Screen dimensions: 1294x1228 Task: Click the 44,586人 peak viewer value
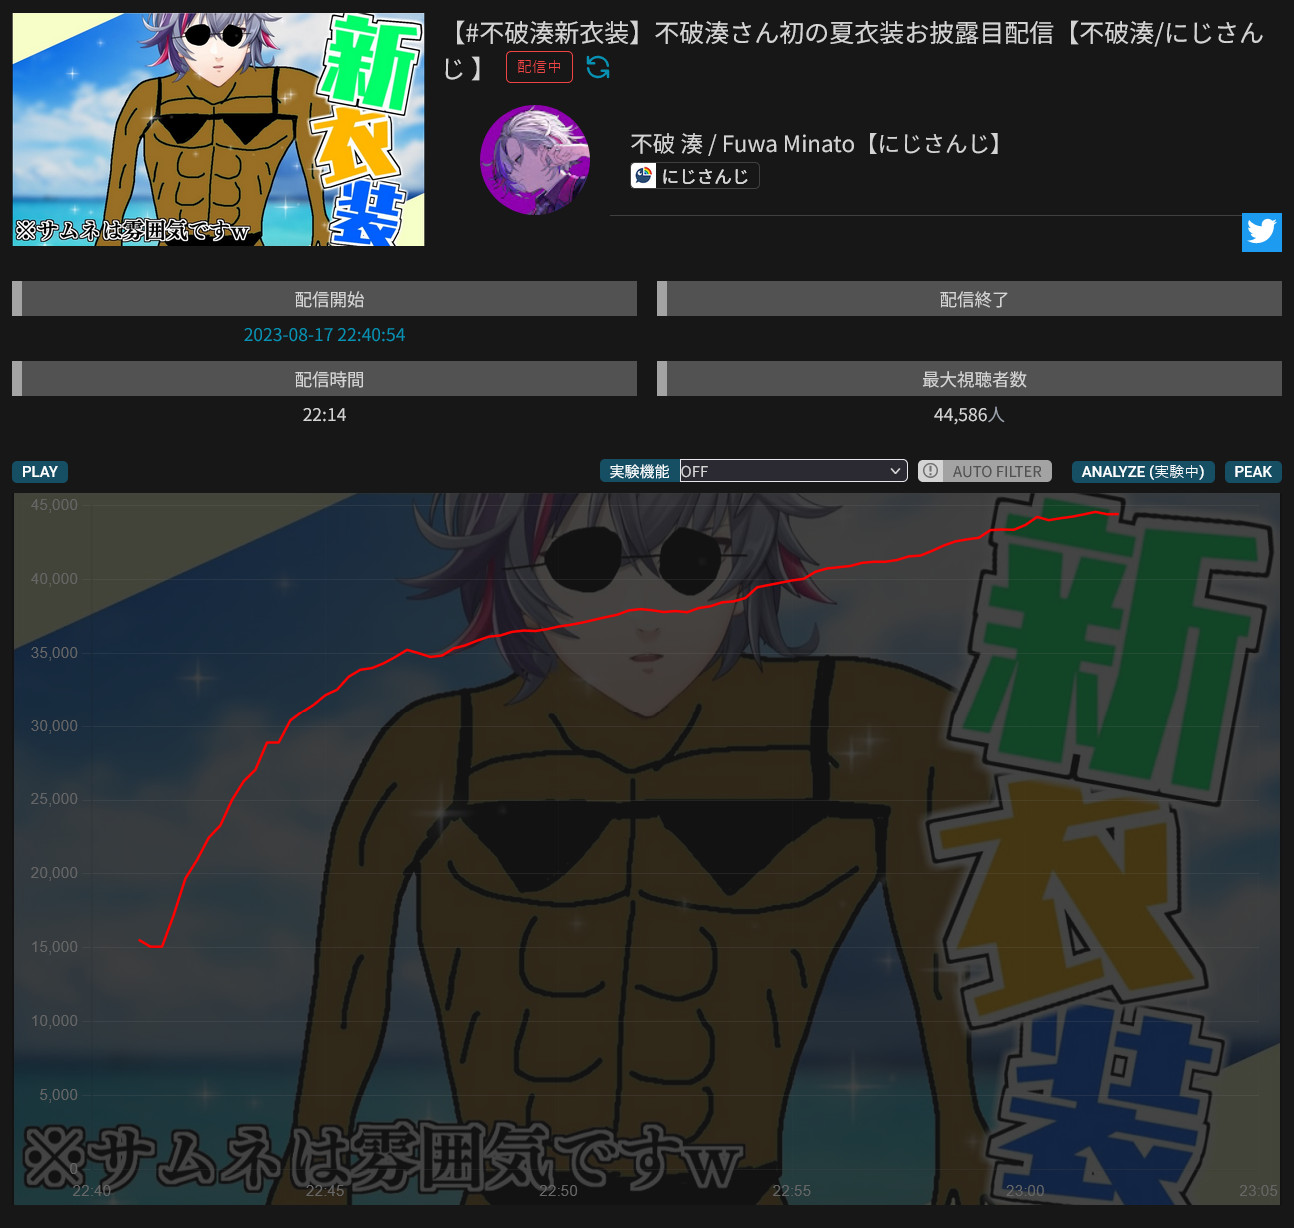[x=969, y=415]
